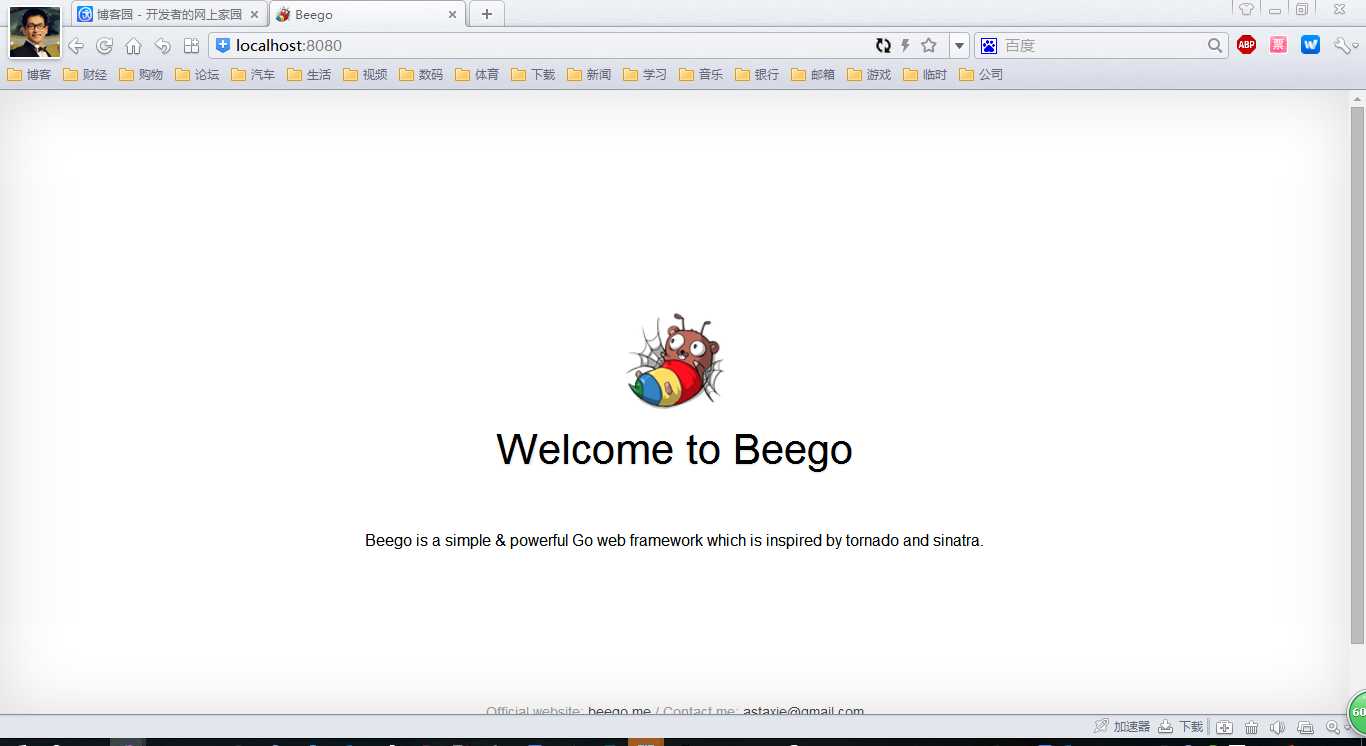Click the 百度 search input box
Viewport: 1366px width, 746px height.
(x=1103, y=46)
